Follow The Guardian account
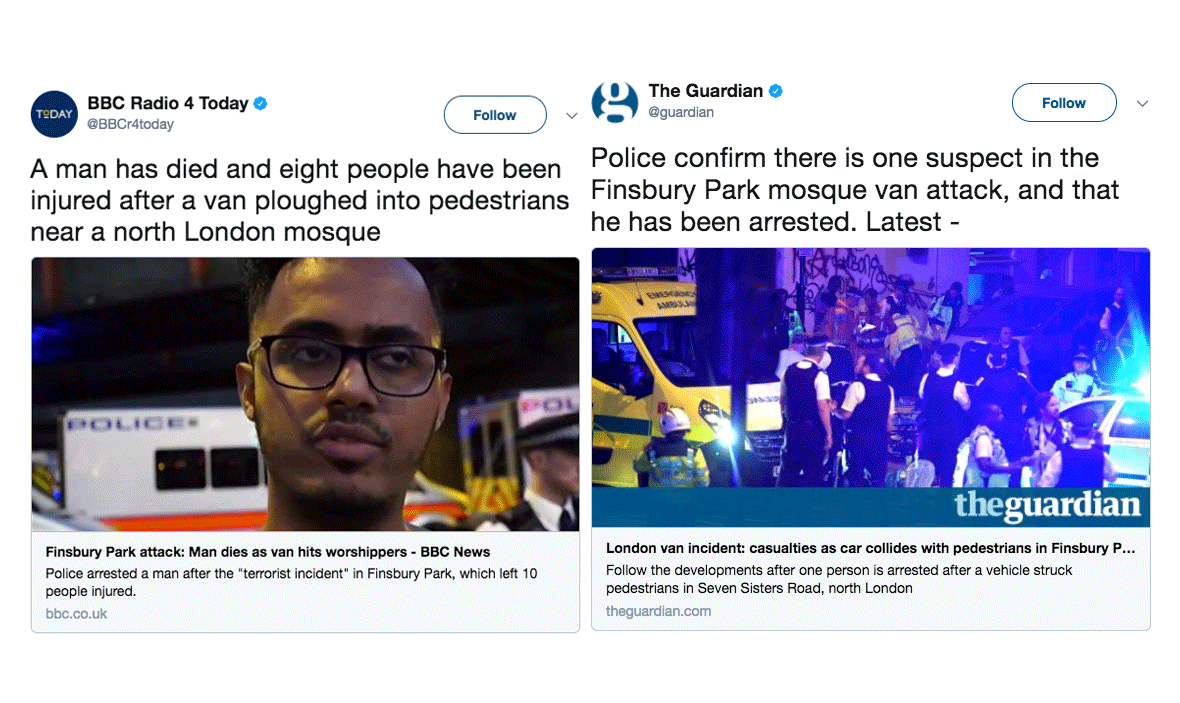This screenshot has height=703, width=1180. pyautogui.click(x=1064, y=103)
